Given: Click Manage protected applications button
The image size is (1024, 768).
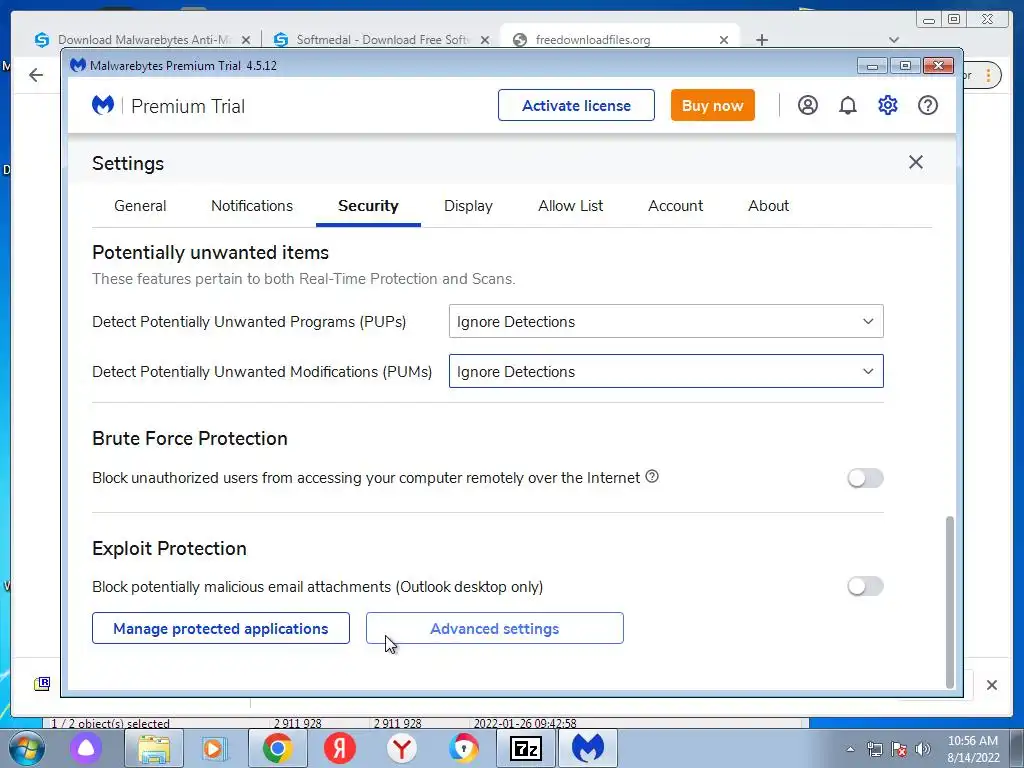Looking at the screenshot, I should [221, 628].
